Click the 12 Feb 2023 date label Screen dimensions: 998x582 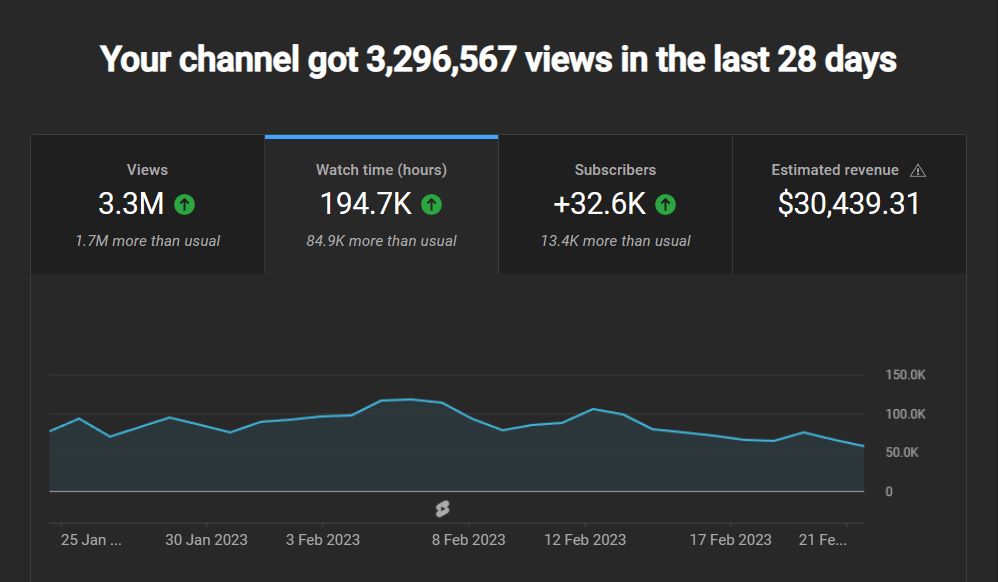pyautogui.click(x=585, y=540)
